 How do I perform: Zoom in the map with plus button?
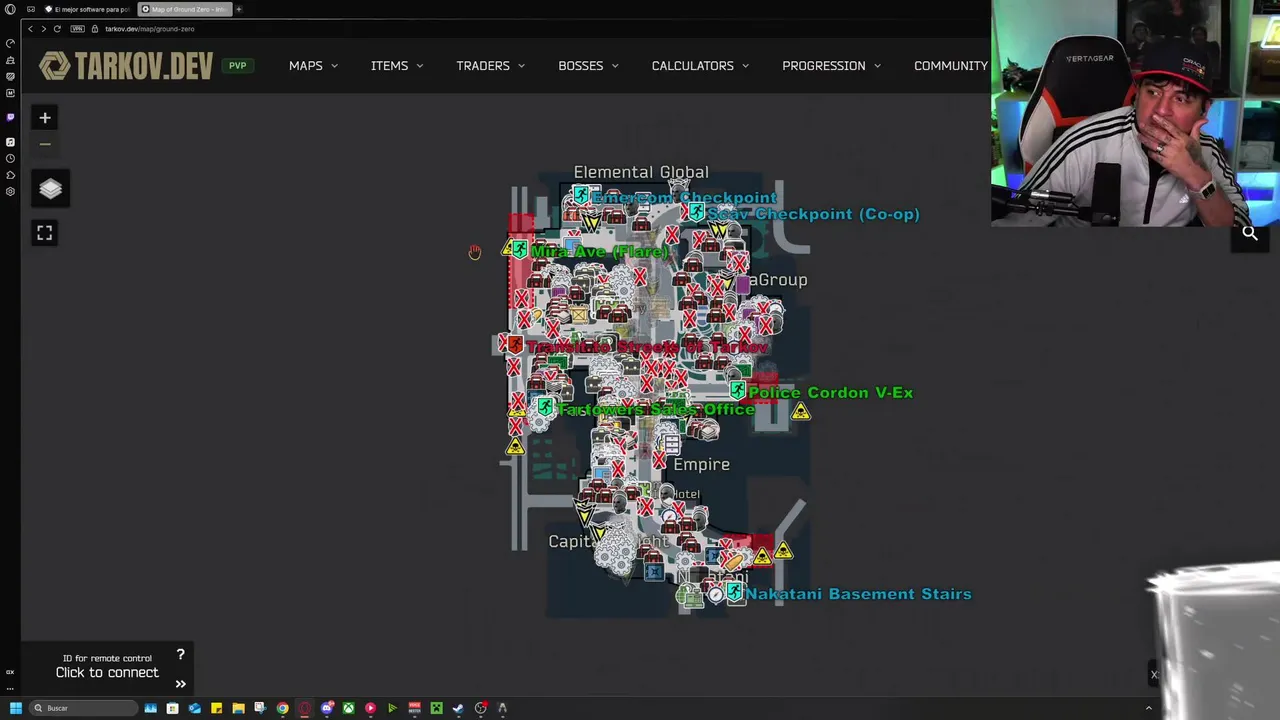tap(44, 118)
